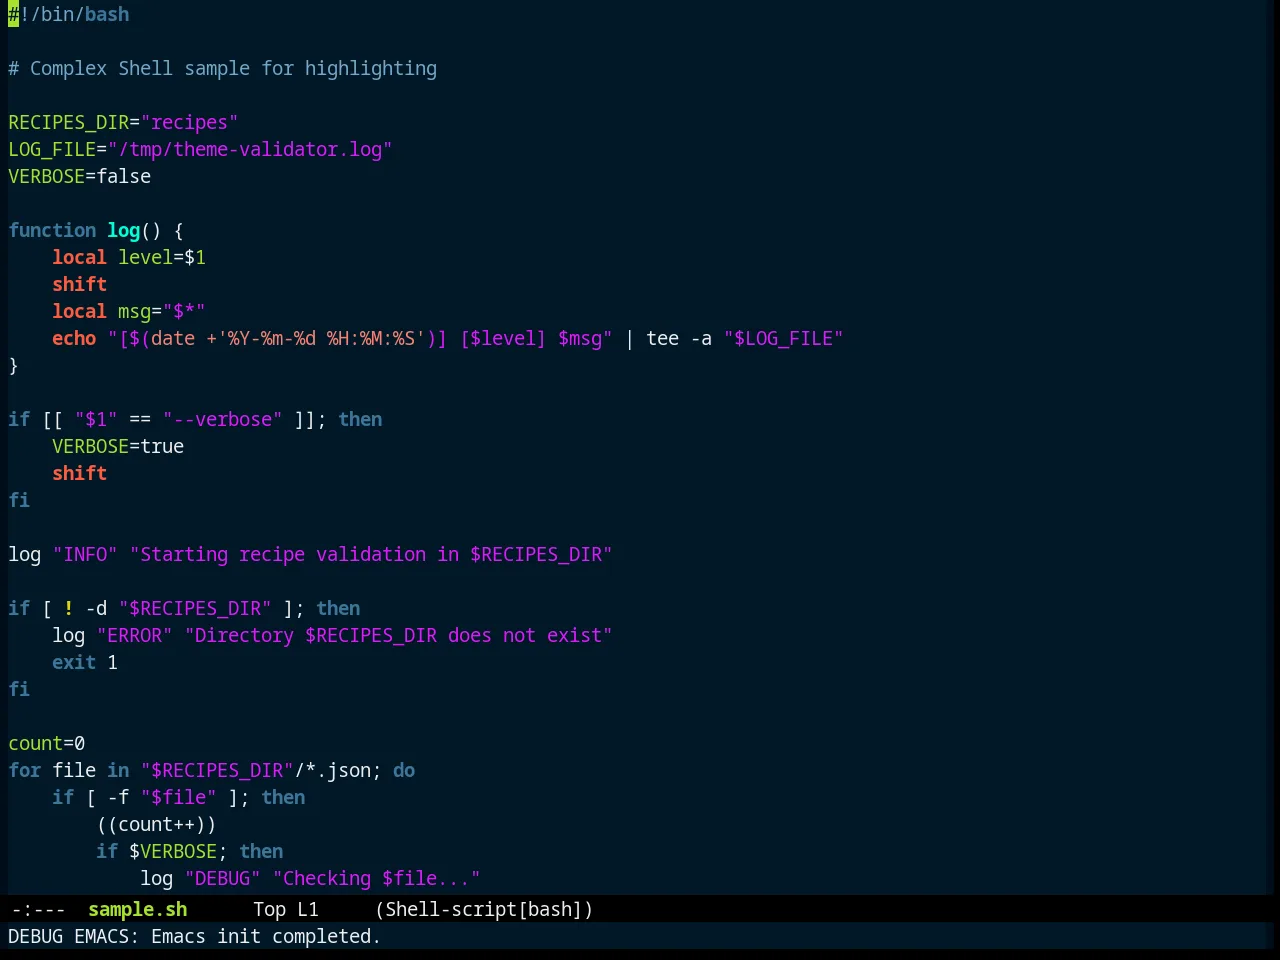Click the "DEBUG" string in log call
Image resolution: width=1280 pixels, height=960 pixels.
(223, 878)
